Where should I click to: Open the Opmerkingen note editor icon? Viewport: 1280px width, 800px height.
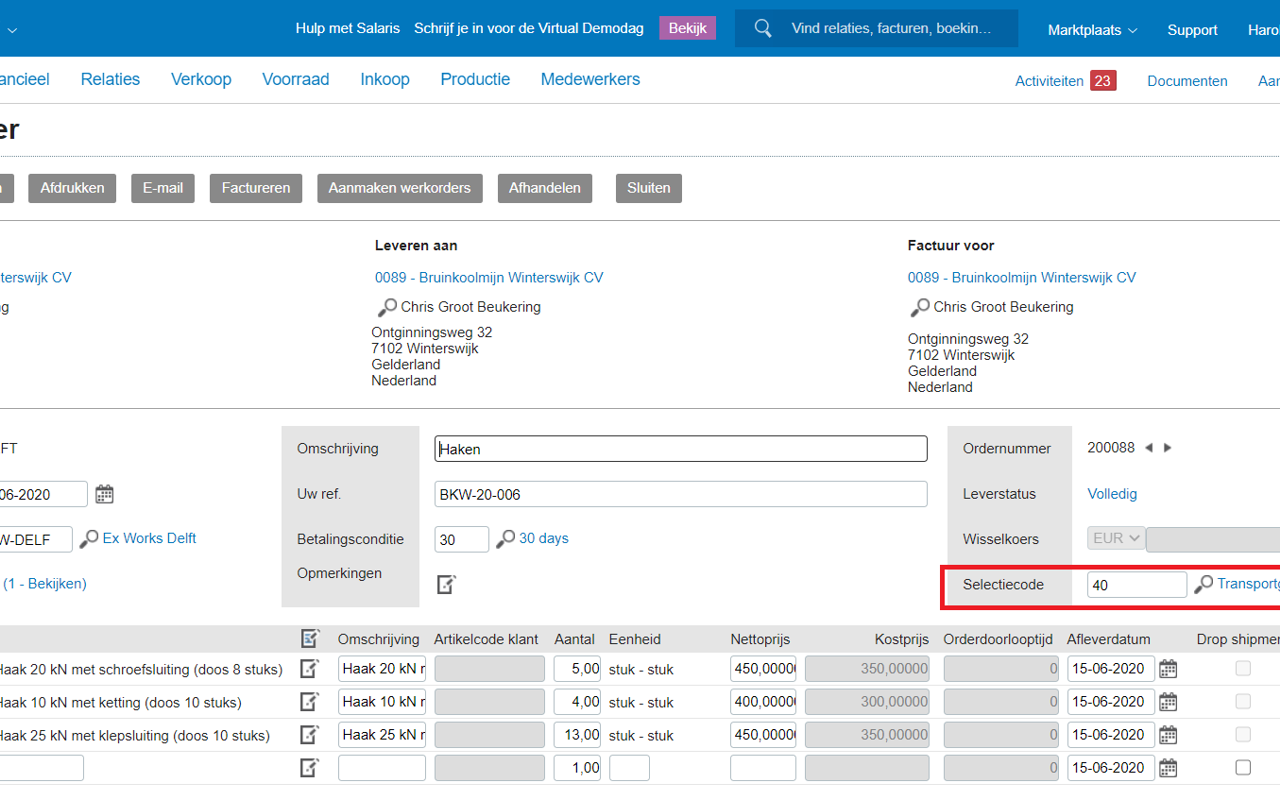[447, 584]
